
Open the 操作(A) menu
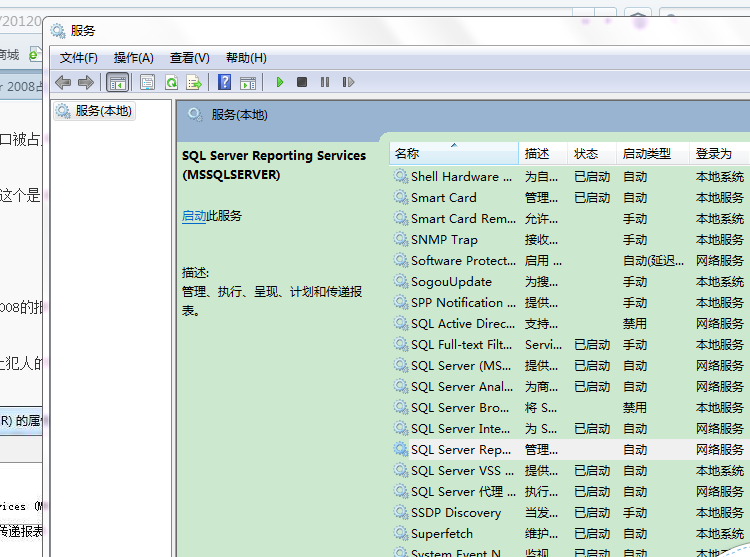(x=133, y=58)
